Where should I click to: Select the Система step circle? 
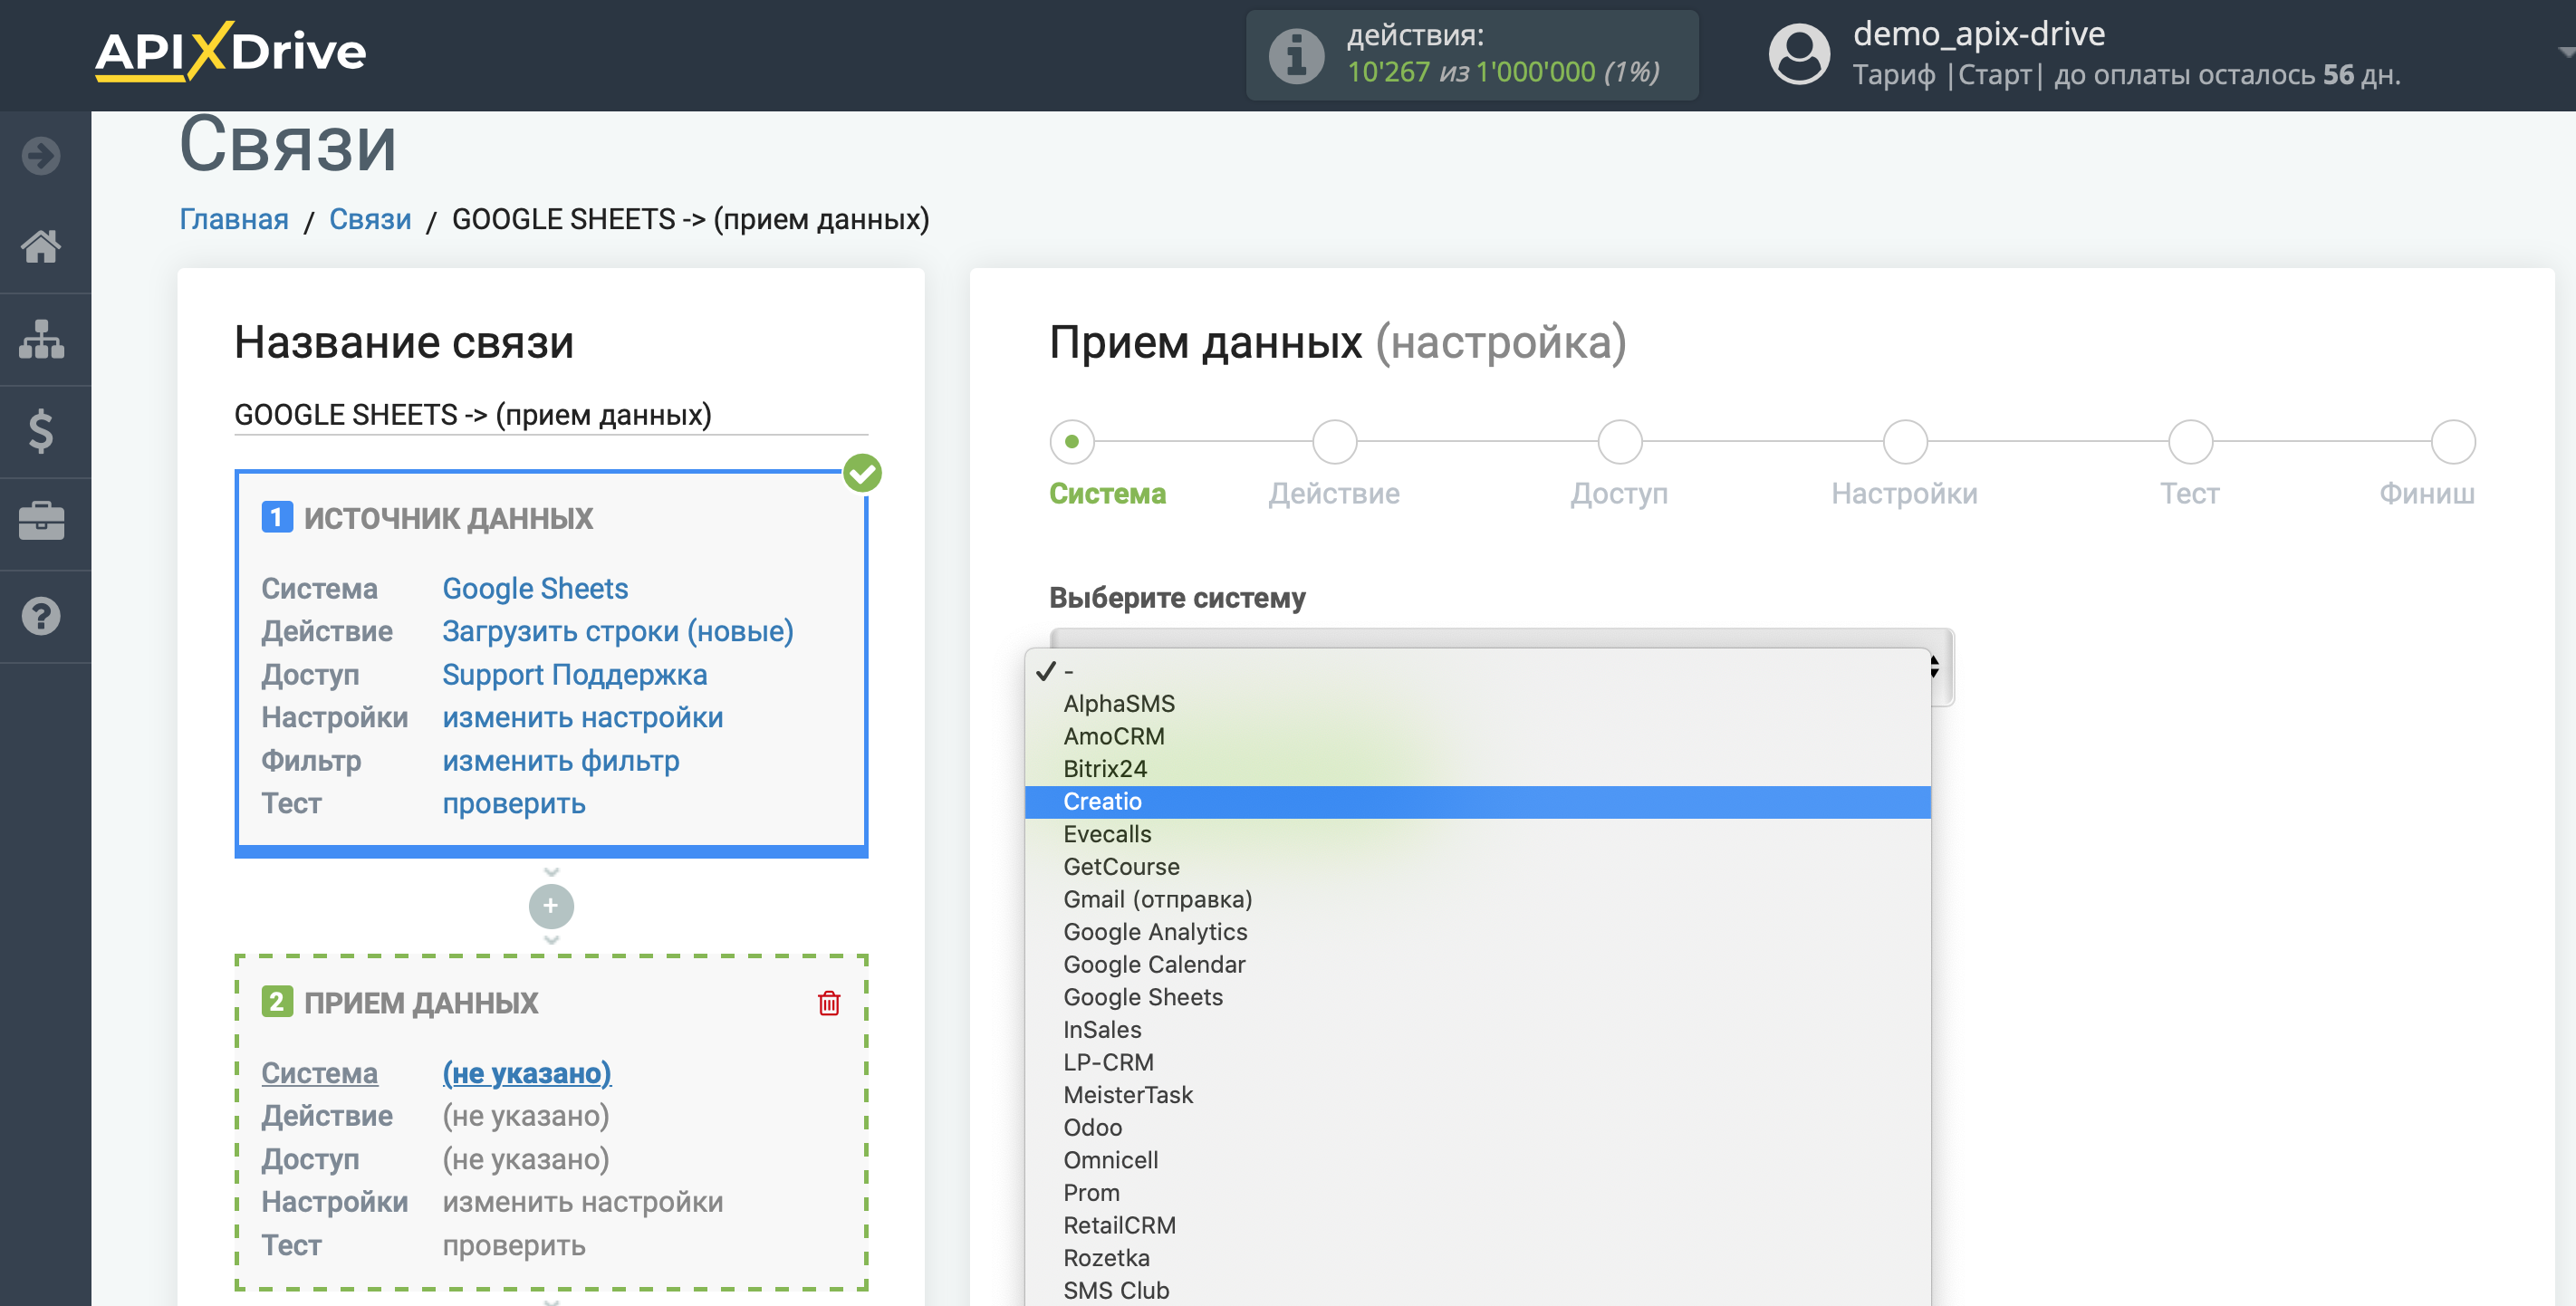click(x=1072, y=441)
